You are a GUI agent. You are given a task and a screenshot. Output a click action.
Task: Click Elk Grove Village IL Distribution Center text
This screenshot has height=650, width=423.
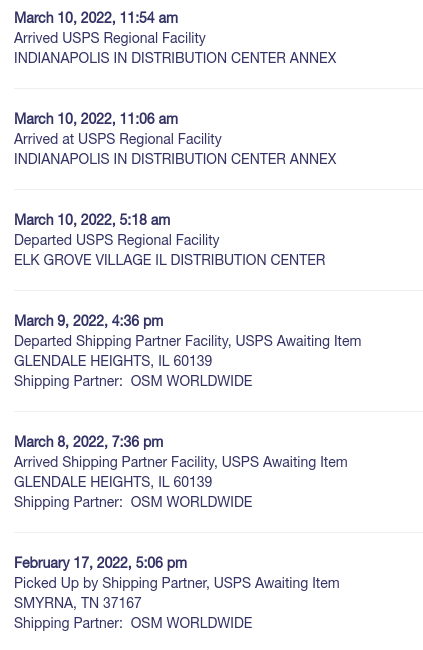pyautogui.click(x=170, y=260)
